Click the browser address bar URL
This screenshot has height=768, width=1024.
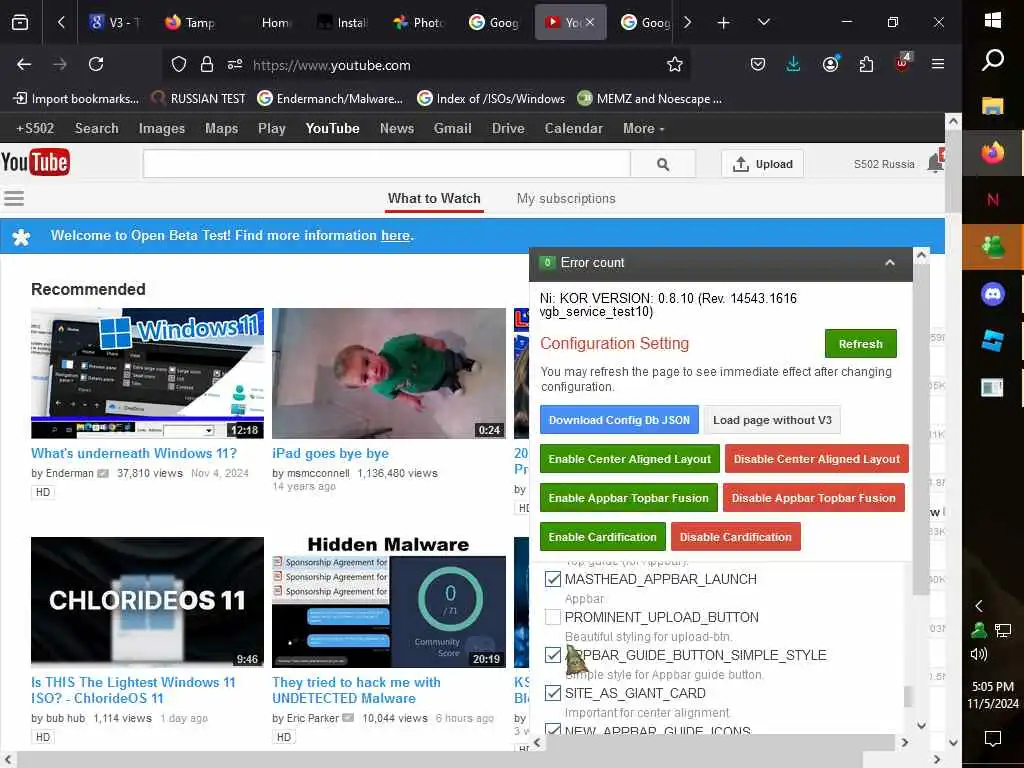pyautogui.click(x=331, y=65)
